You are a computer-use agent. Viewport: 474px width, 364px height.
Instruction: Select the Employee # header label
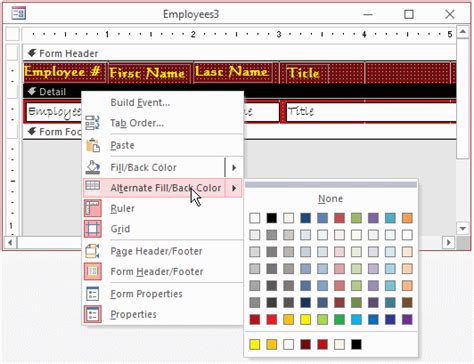65,72
